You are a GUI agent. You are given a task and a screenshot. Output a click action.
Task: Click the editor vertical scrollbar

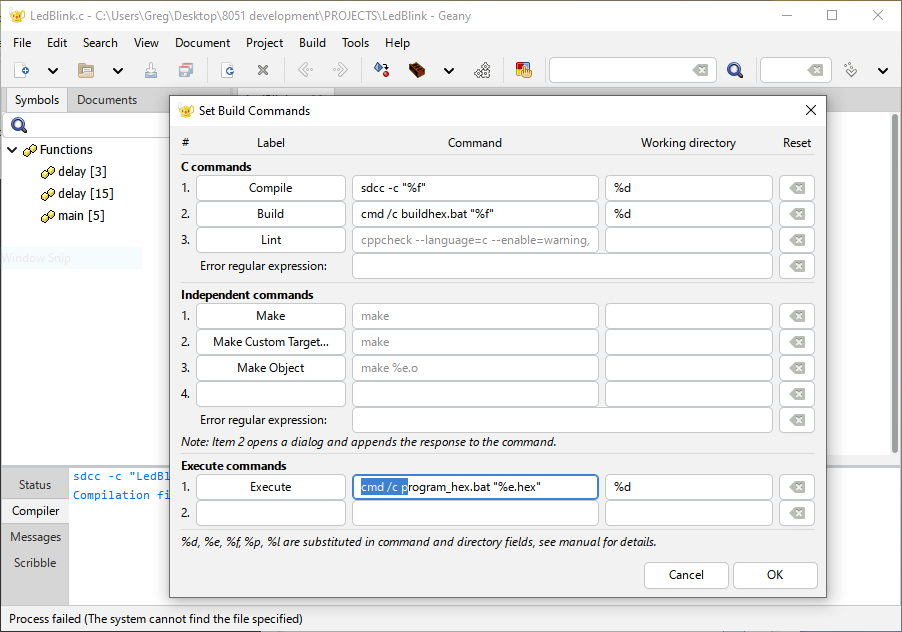pos(895,283)
